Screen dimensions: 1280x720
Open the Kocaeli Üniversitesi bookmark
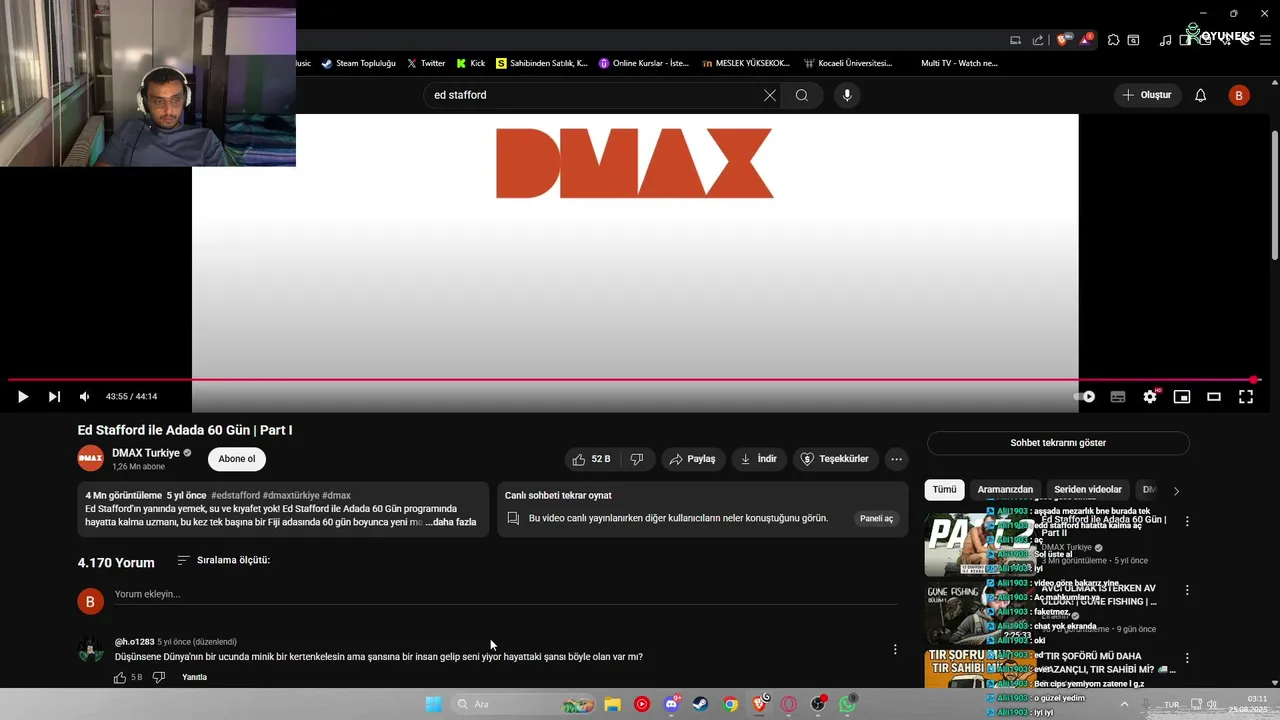coord(849,63)
